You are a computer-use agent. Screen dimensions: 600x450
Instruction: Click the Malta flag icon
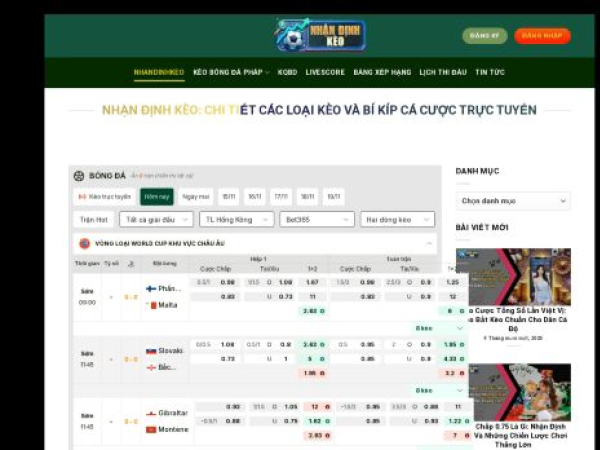pyautogui.click(x=152, y=305)
